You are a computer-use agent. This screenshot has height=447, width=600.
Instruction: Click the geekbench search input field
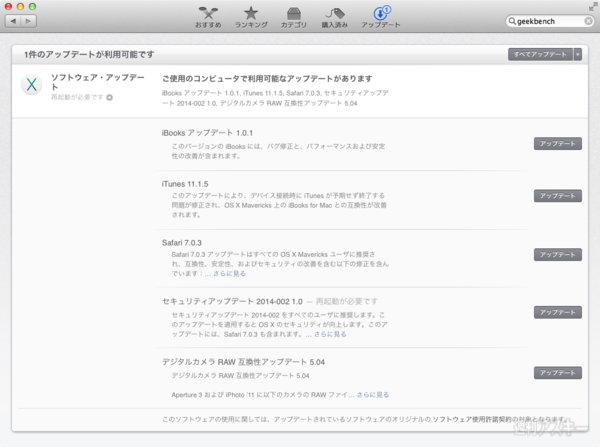click(550, 21)
